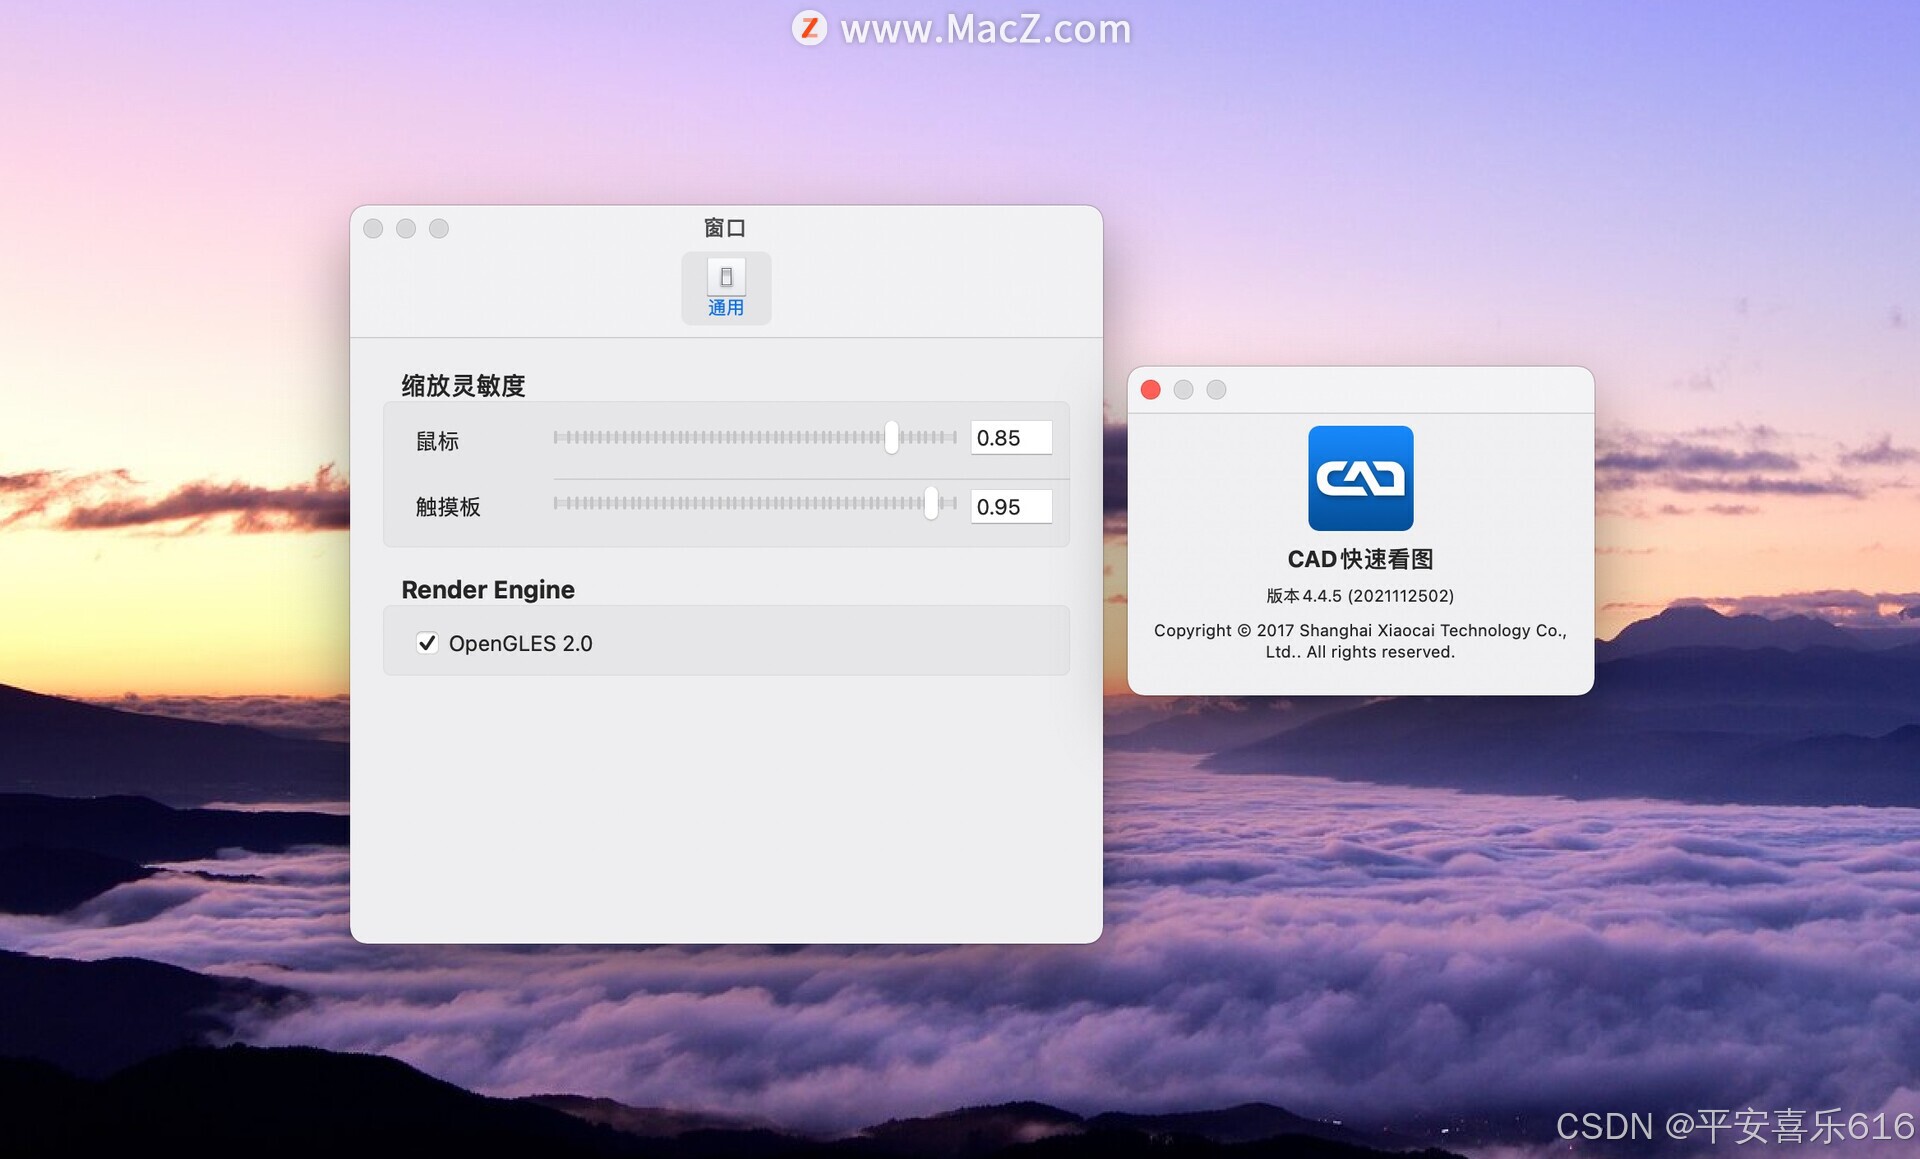Viewport: 1920px width, 1159px height.
Task: Click the zoom button of About window
Action: [1216, 390]
